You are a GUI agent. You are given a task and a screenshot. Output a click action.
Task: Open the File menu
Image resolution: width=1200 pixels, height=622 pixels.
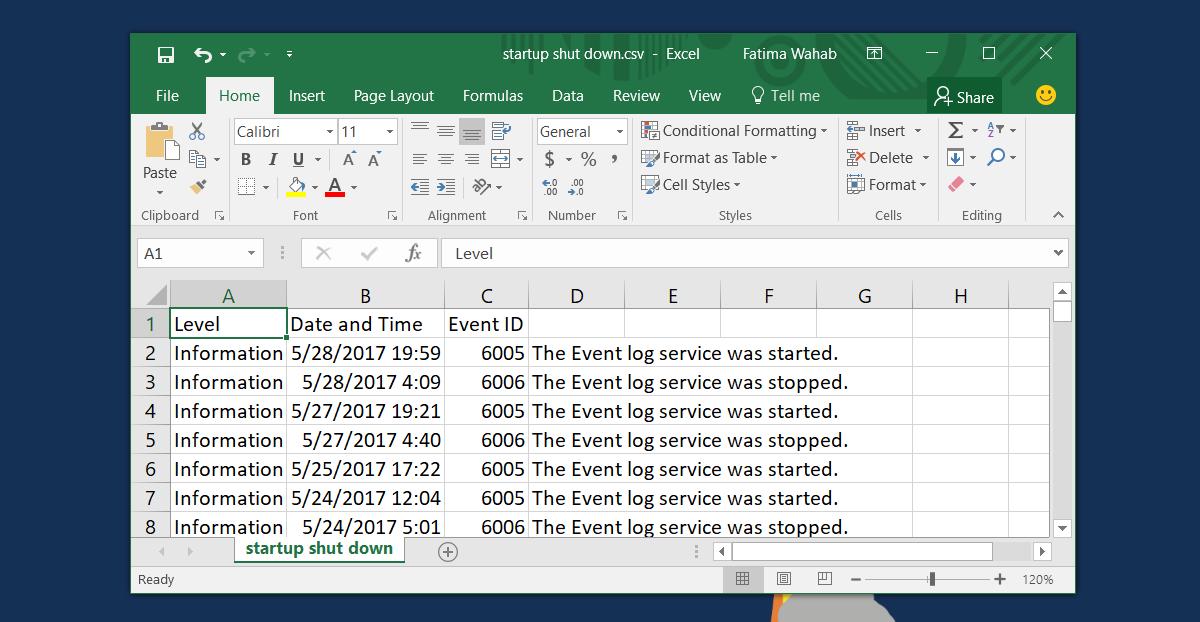[x=167, y=96]
